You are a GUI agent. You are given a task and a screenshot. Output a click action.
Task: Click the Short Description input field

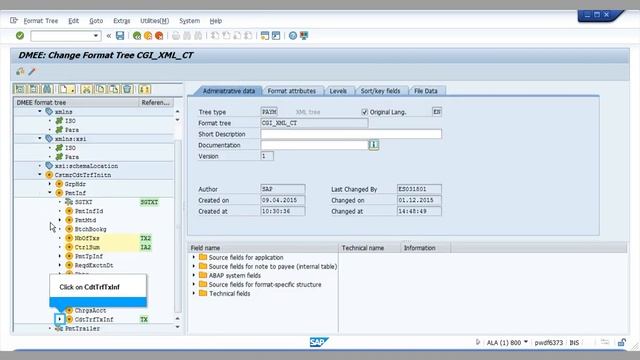(x=351, y=134)
